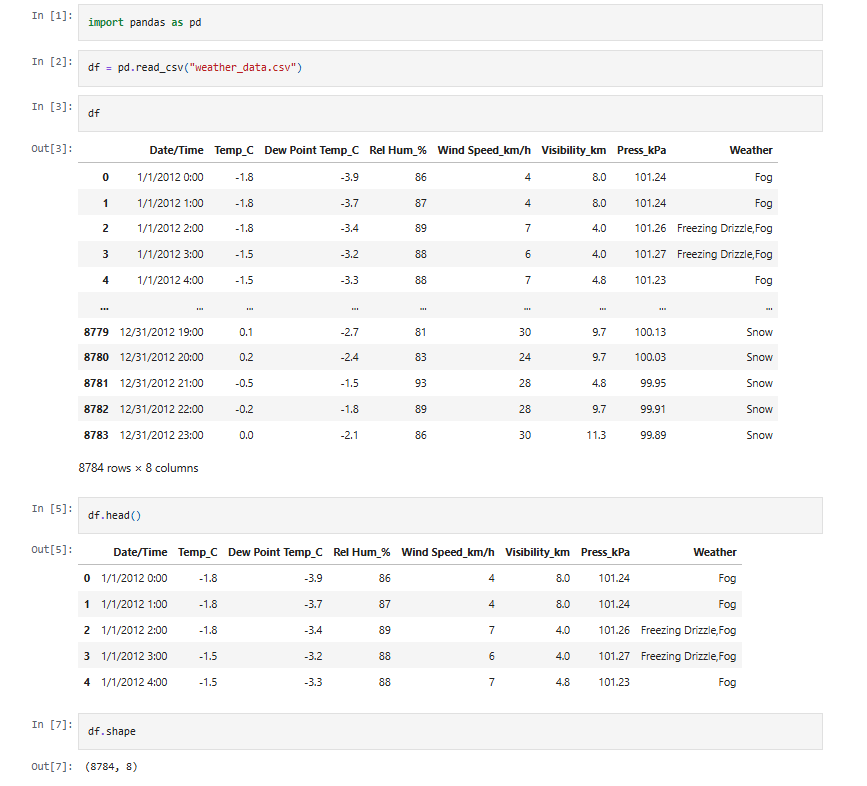This screenshot has width=867, height=786.
Task: Click Date/Time header in first table
Action: click(176, 150)
